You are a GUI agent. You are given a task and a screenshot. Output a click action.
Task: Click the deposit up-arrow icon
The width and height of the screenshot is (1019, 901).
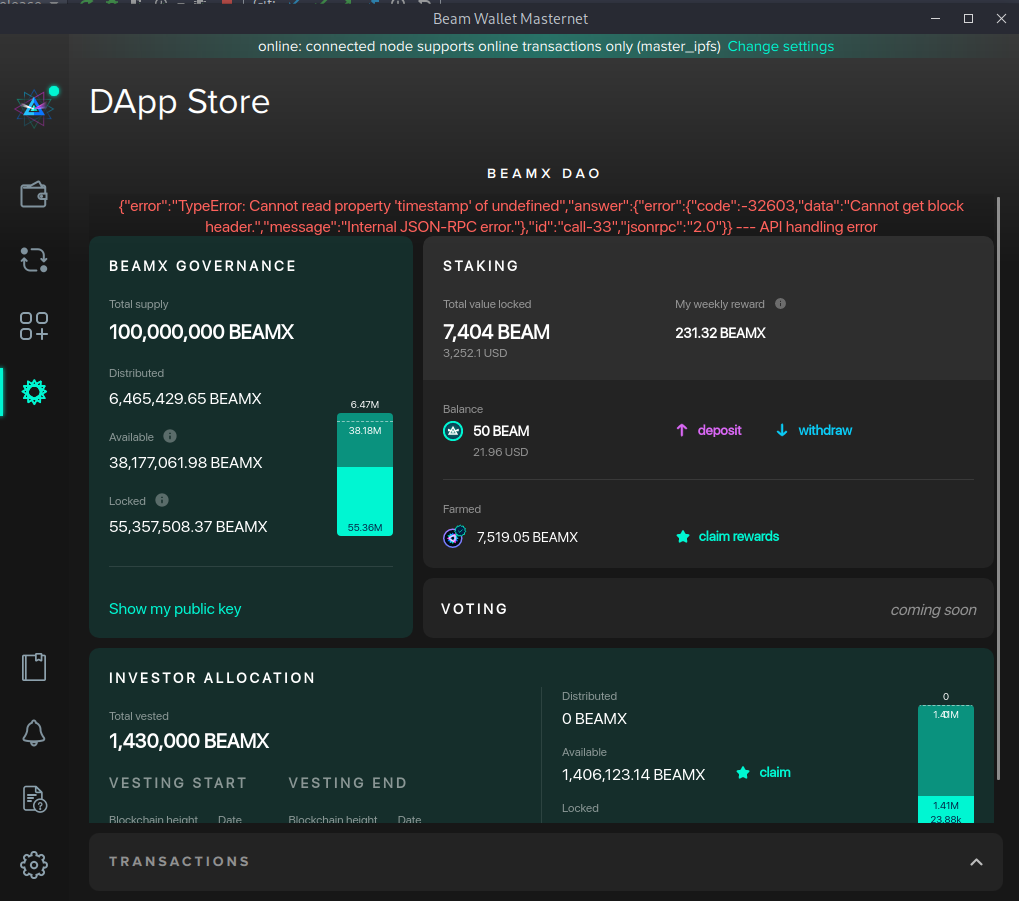[x=682, y=430]
